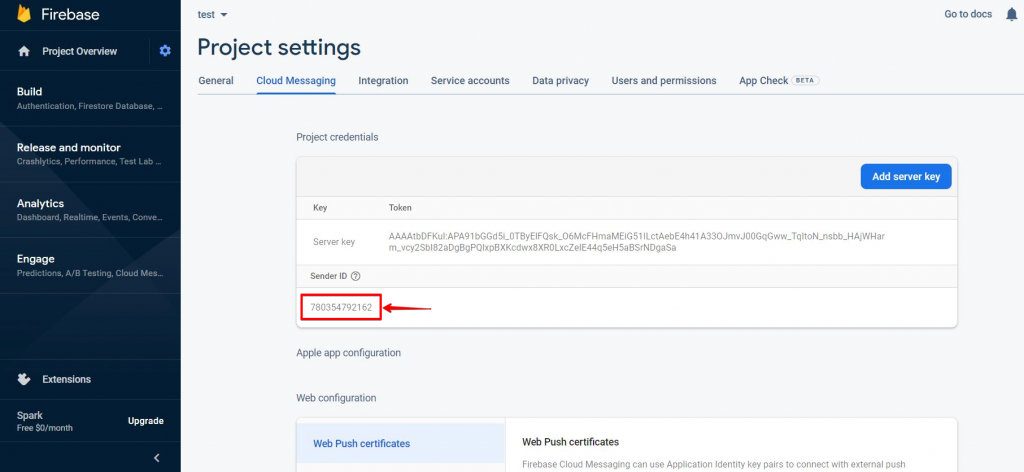The width and height of the screenshot is (1024, 472).
Task: Click the Firebase flame logo
Action: tap(24, 14)
